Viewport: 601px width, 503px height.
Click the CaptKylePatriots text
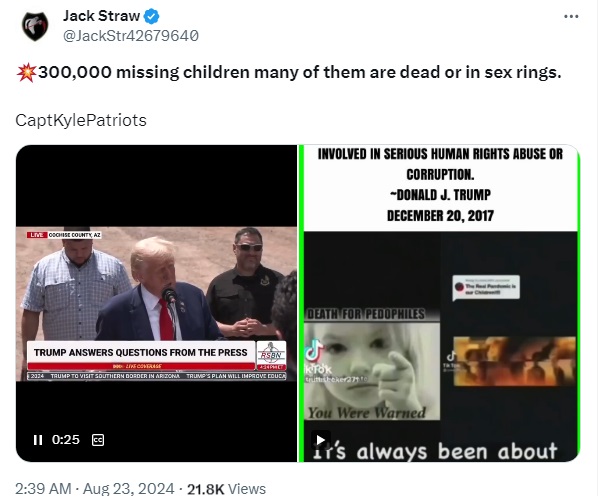81,121
